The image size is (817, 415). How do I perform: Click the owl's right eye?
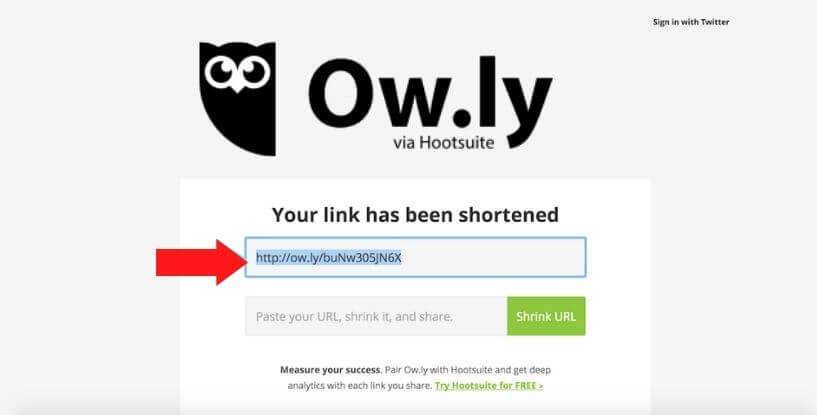254,71
